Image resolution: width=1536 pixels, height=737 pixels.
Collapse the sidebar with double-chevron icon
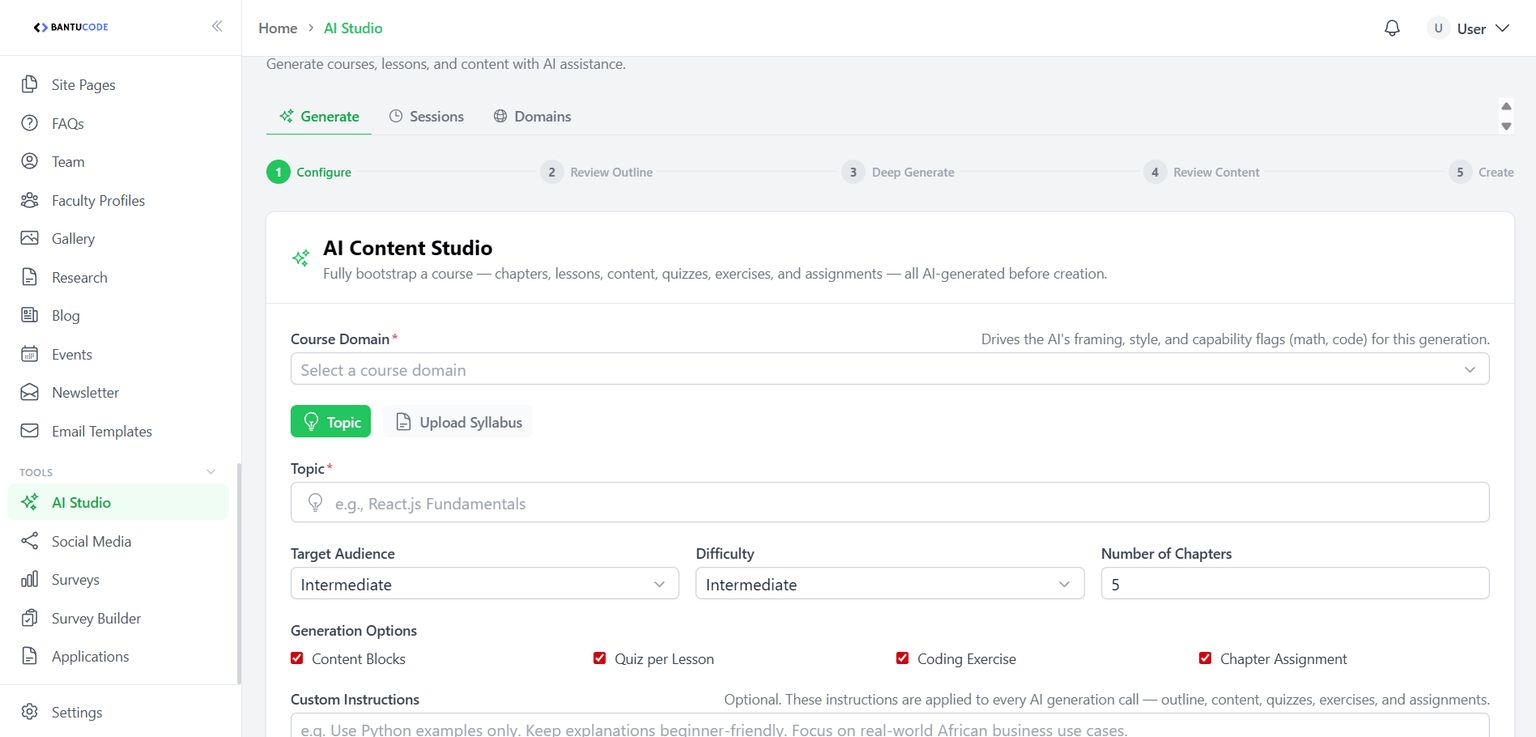(217, 26)
